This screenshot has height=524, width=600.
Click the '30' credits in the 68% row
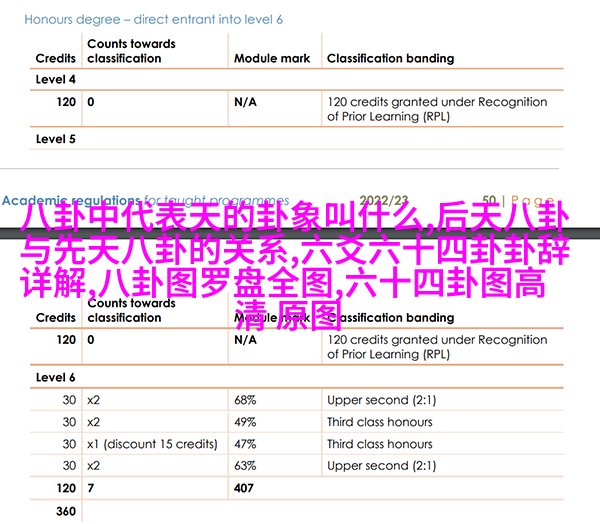click(x=69, y=400)
